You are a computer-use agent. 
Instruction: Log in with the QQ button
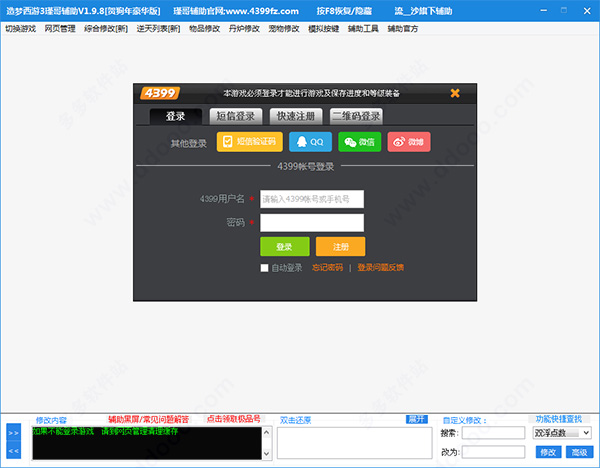[310, 142]
